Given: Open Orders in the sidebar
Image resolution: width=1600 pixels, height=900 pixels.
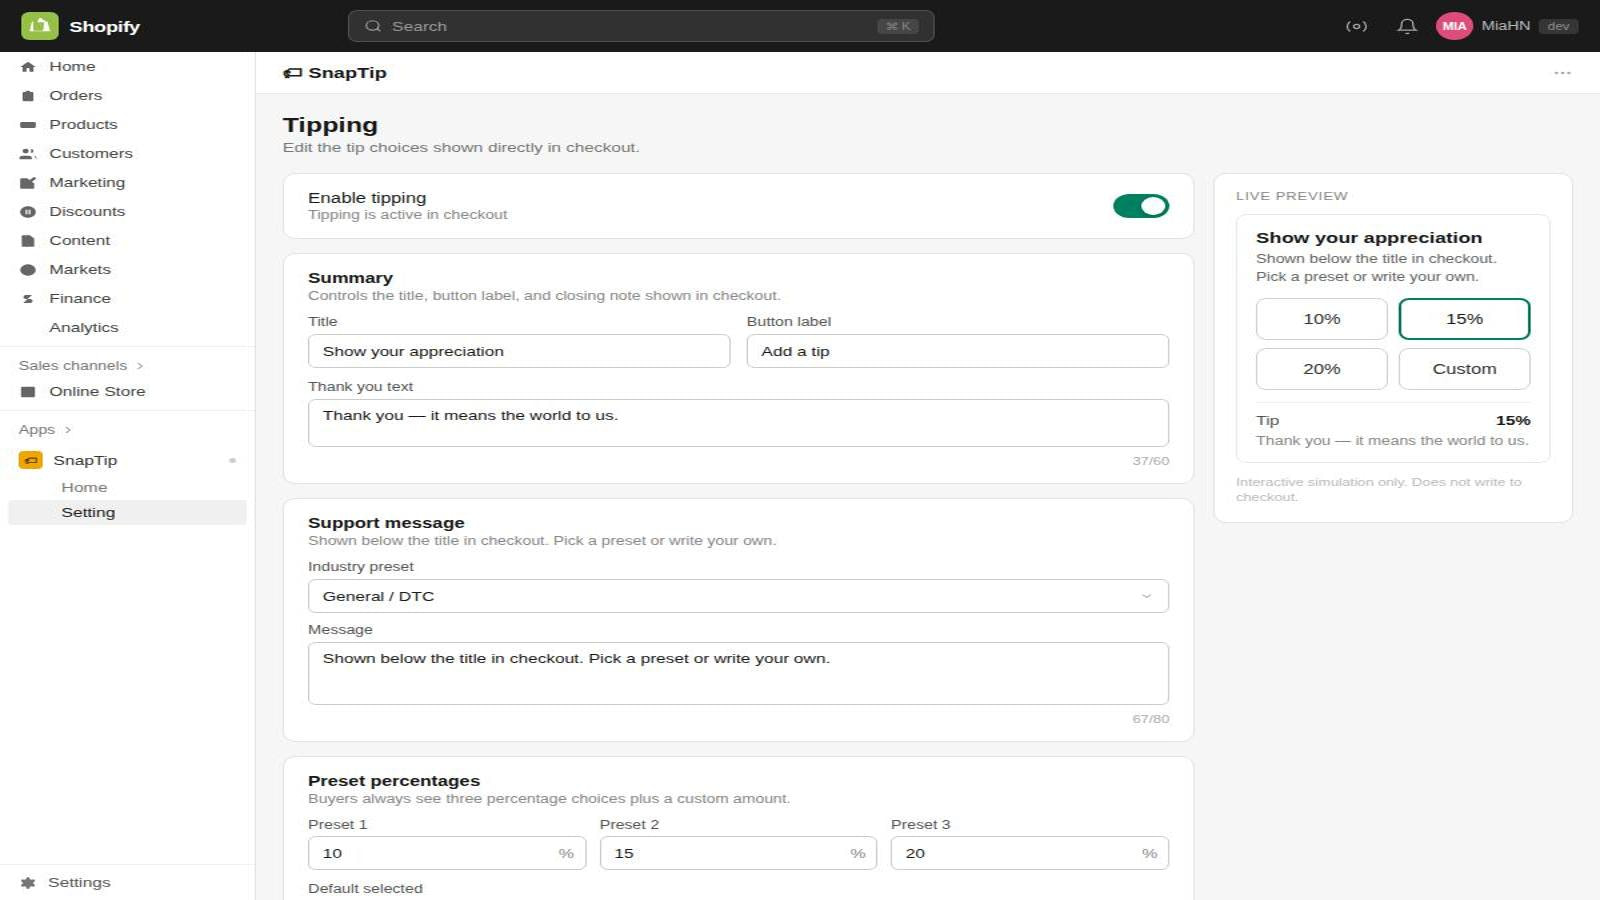Looking at the screenshot, I should click(76, 96).
